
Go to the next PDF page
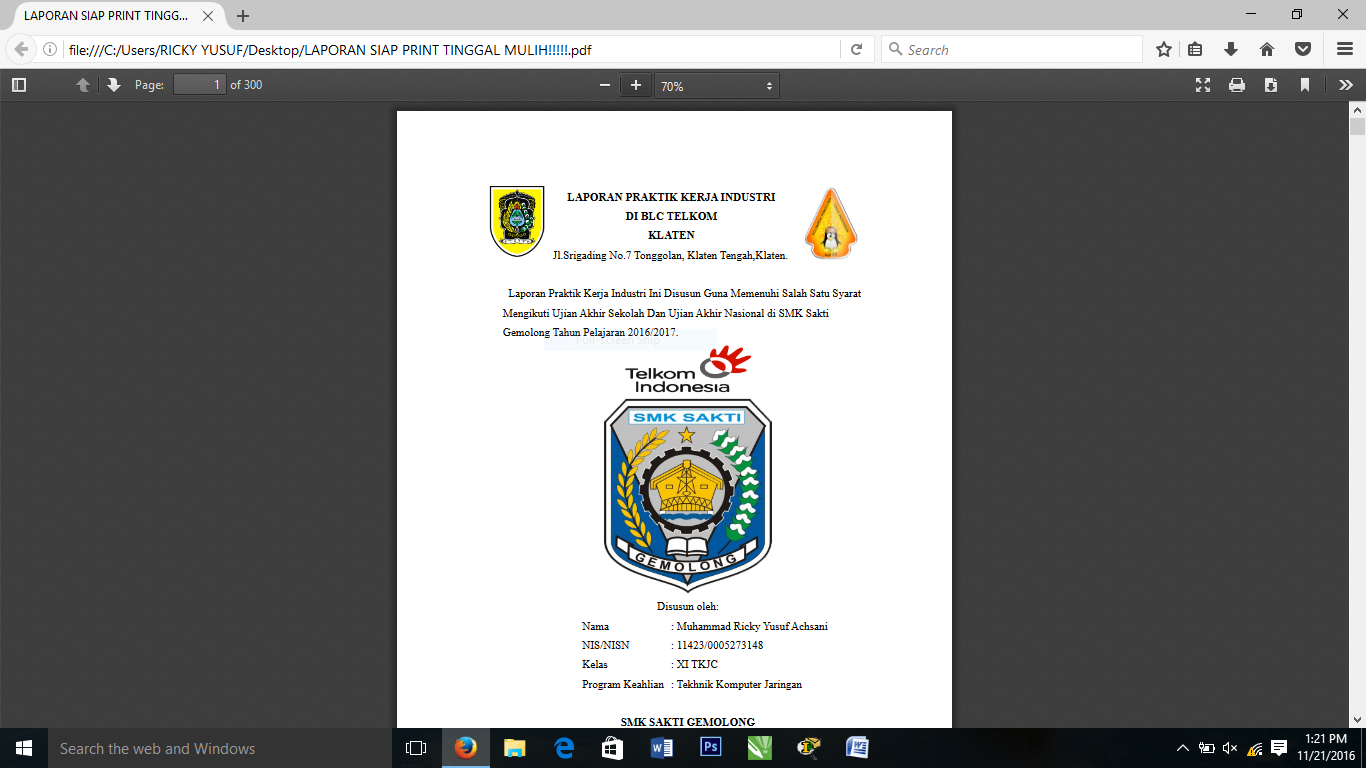click(x=114, y=85)
